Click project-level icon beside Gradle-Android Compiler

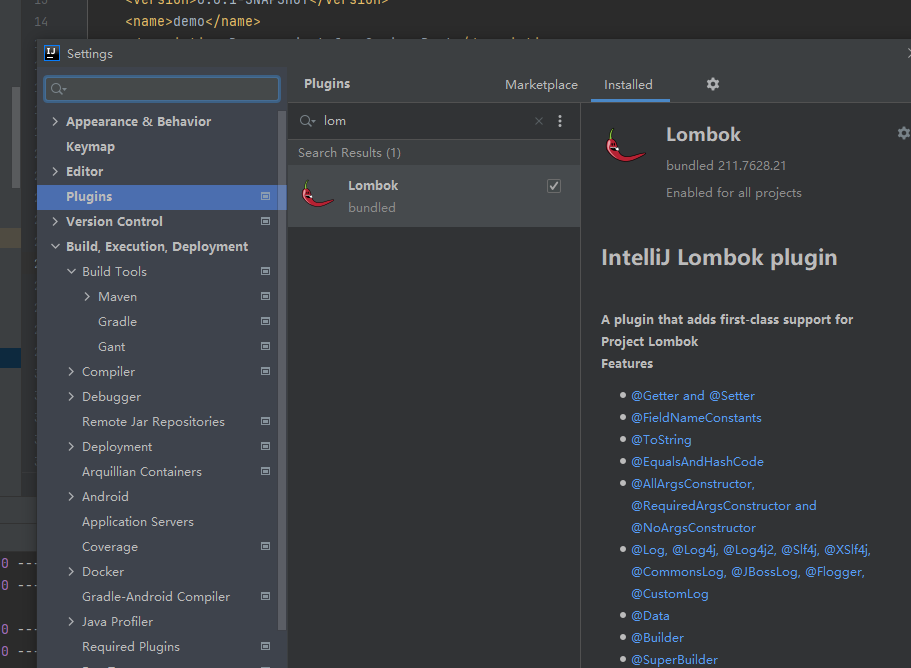pyautogui.click(x=266, y=596)
